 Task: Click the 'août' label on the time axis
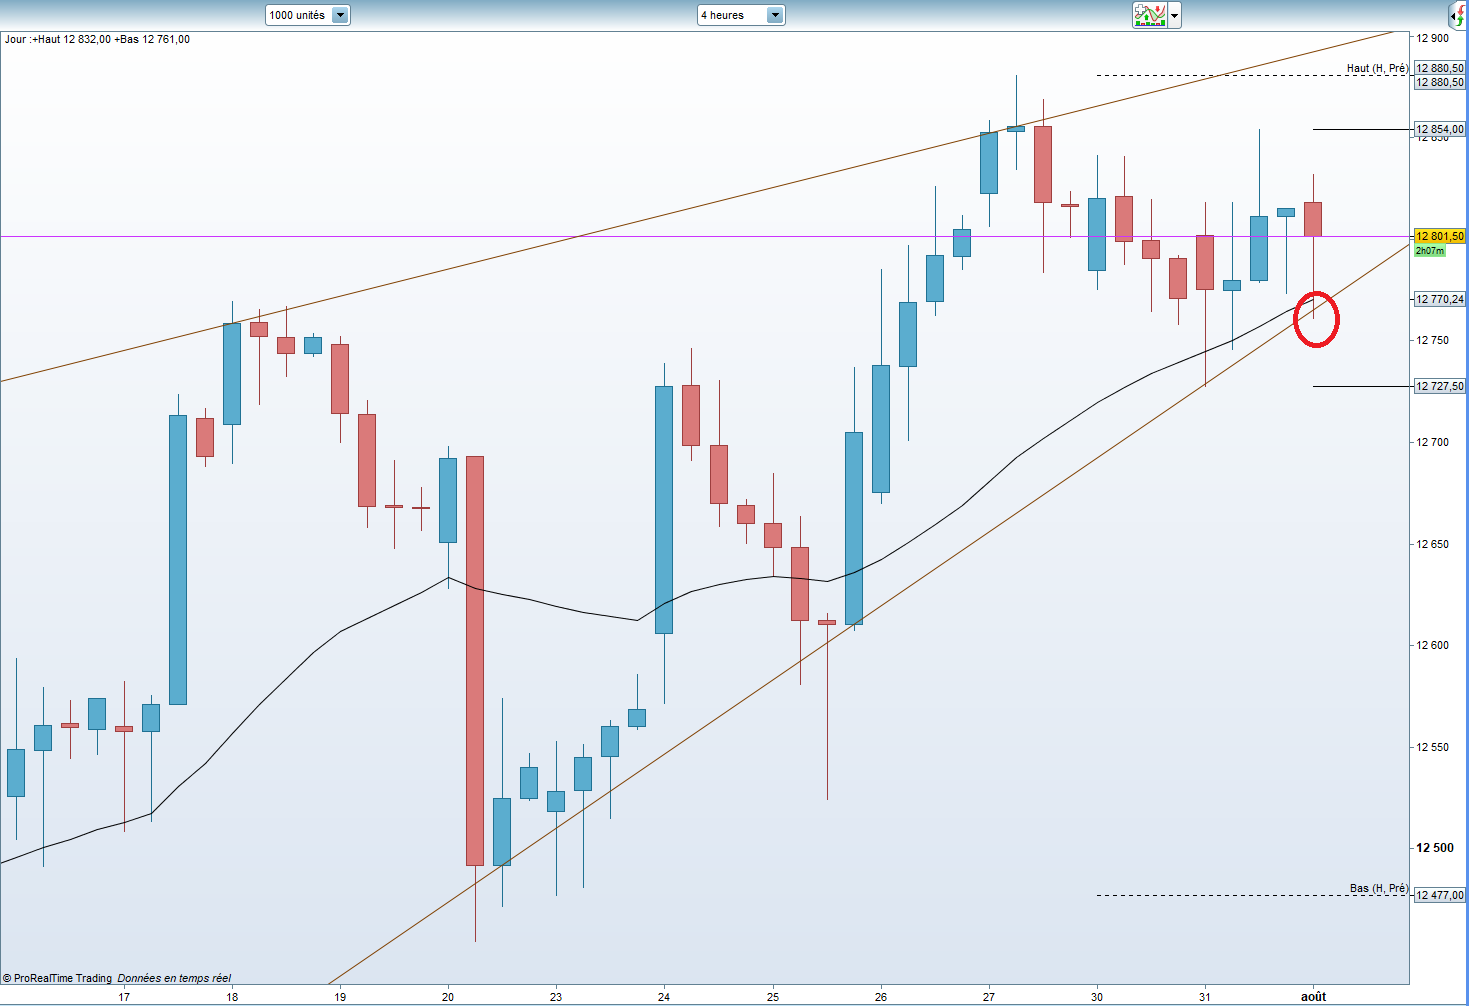1313,996
